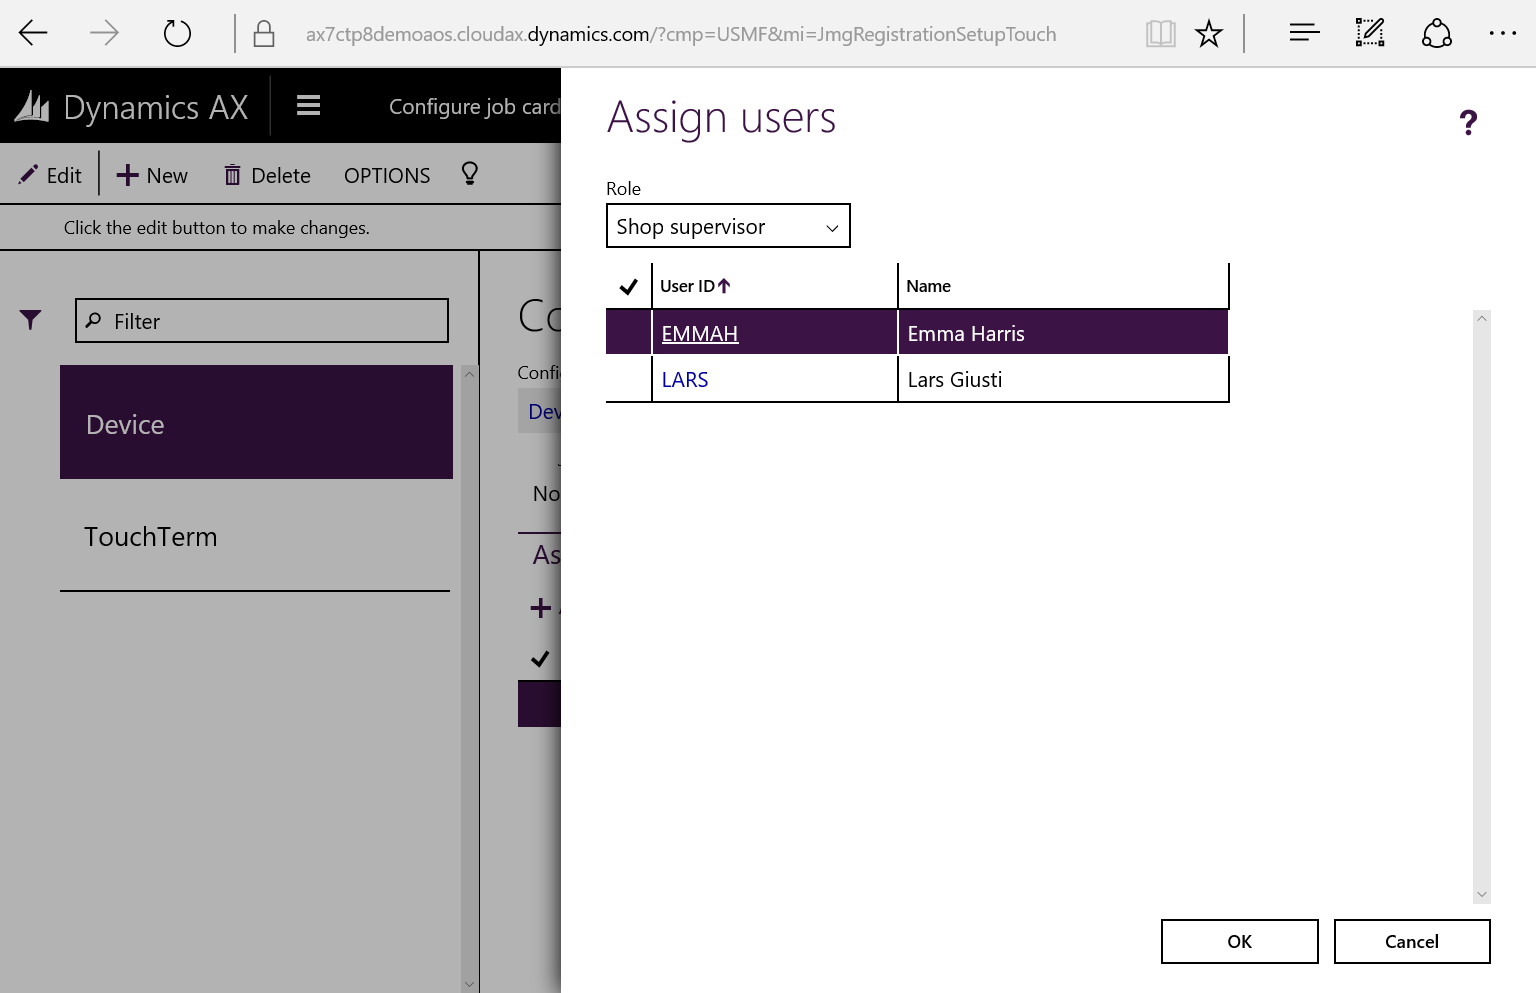The image size is (1536, 993).
Task: Click New in the action bar
Action: click(x=152, y=175)
